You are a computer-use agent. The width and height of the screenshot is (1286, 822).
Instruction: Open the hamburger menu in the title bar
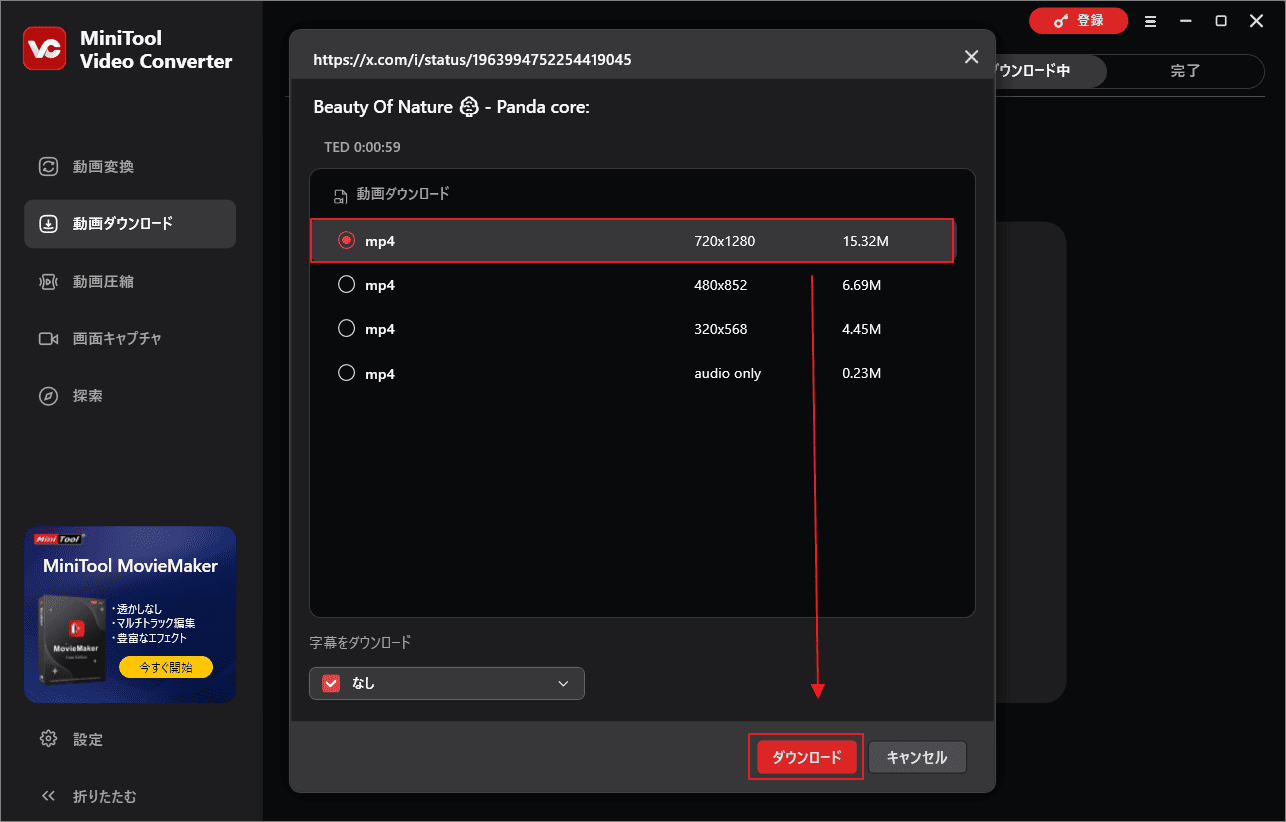tap(1150, 21)
